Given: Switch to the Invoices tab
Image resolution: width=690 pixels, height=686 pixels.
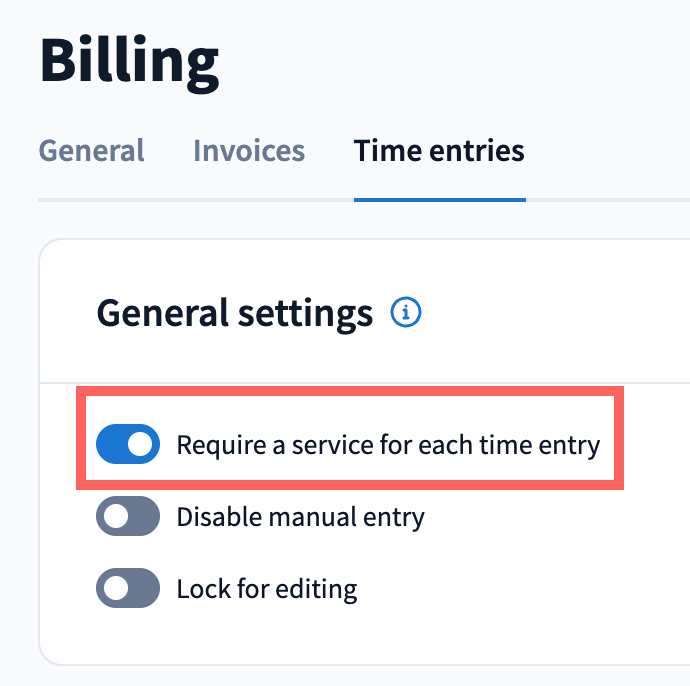Looking at the screenshot, I should 249,151.
